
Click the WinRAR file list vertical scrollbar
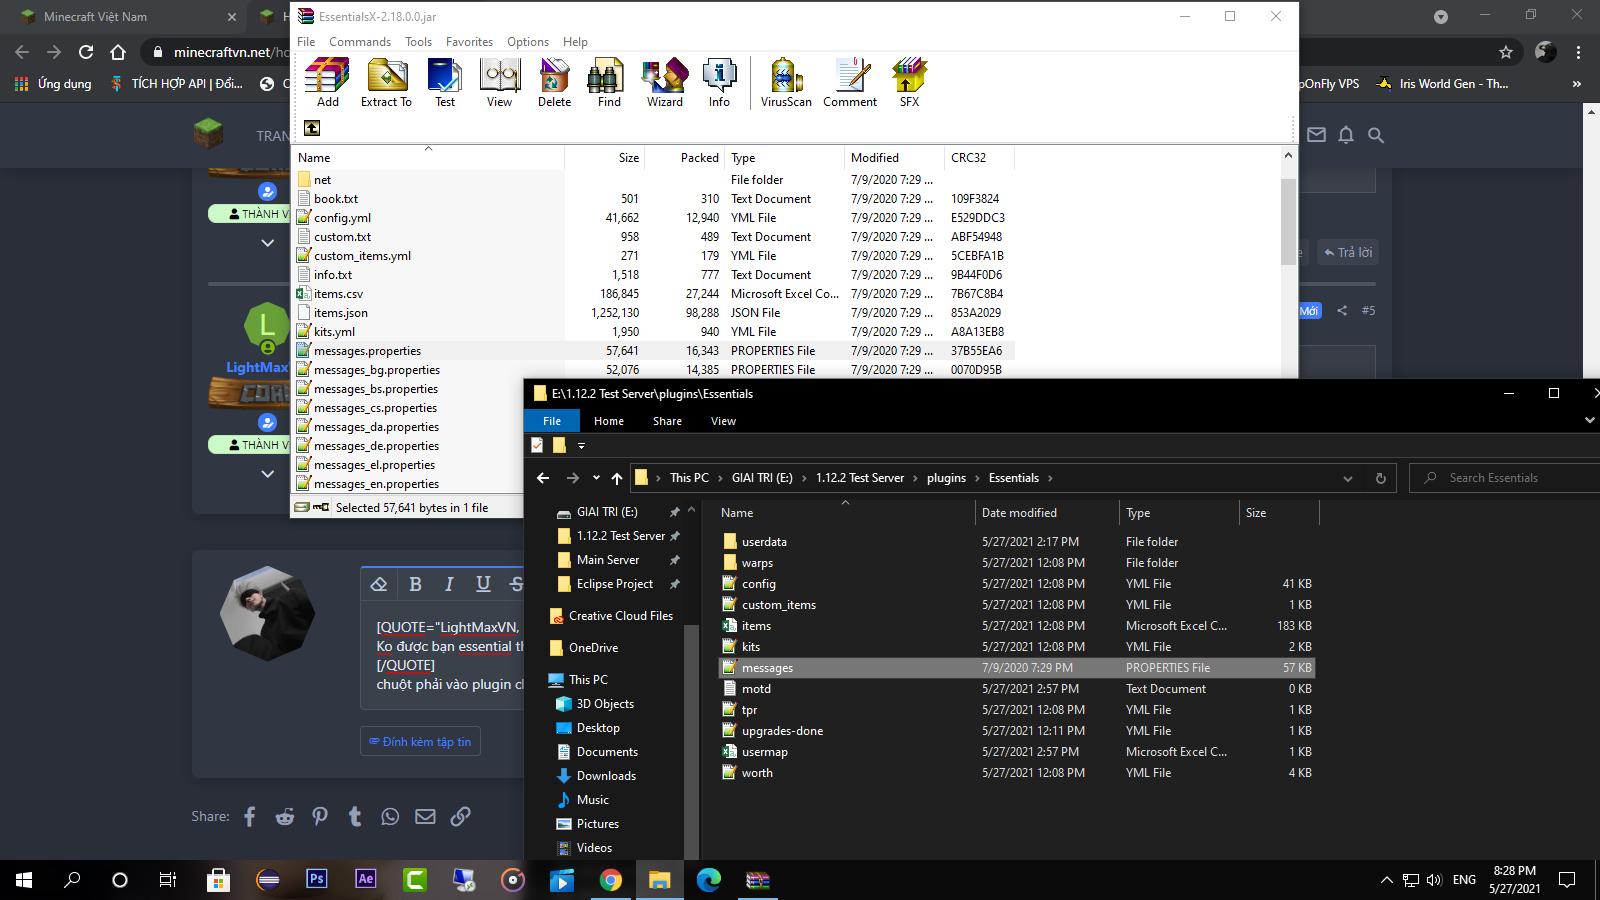pos(1288,220)
